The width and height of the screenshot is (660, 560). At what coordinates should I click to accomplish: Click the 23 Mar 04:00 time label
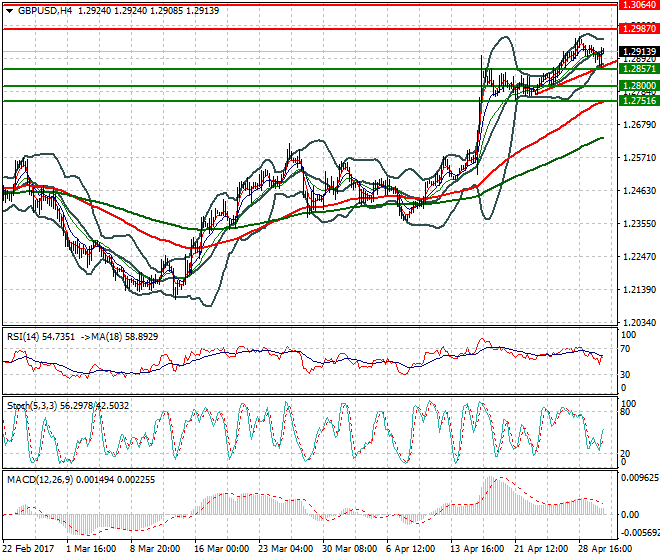tap(285, 549)
